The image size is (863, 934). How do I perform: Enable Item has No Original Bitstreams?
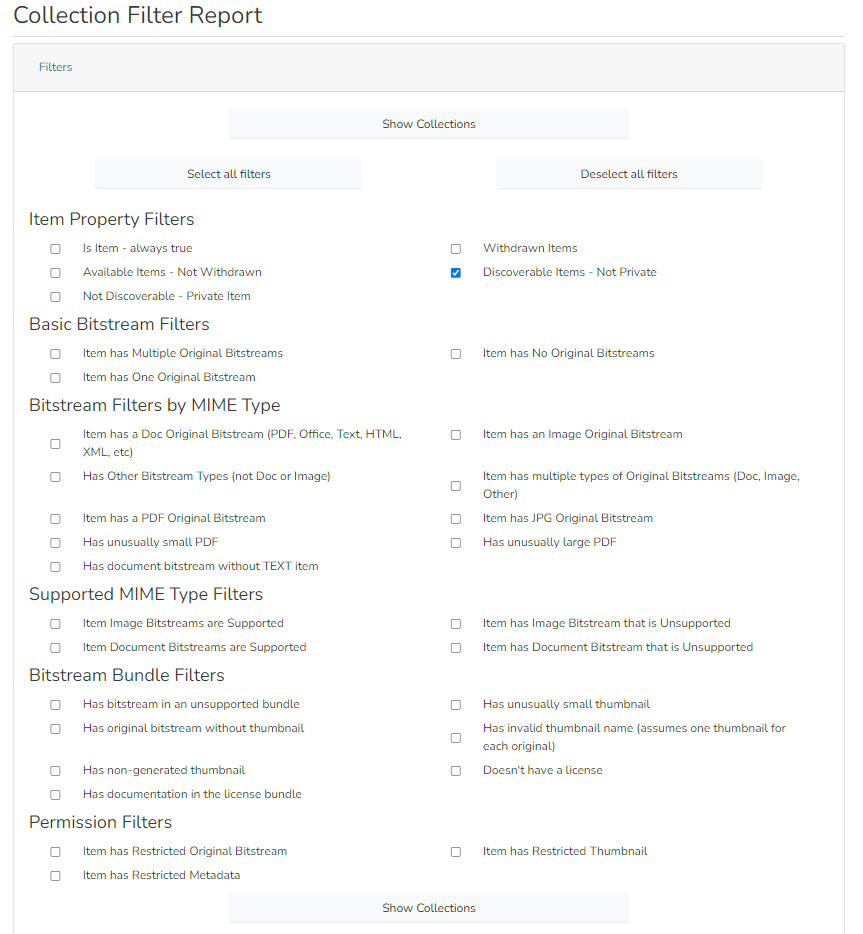456,354
